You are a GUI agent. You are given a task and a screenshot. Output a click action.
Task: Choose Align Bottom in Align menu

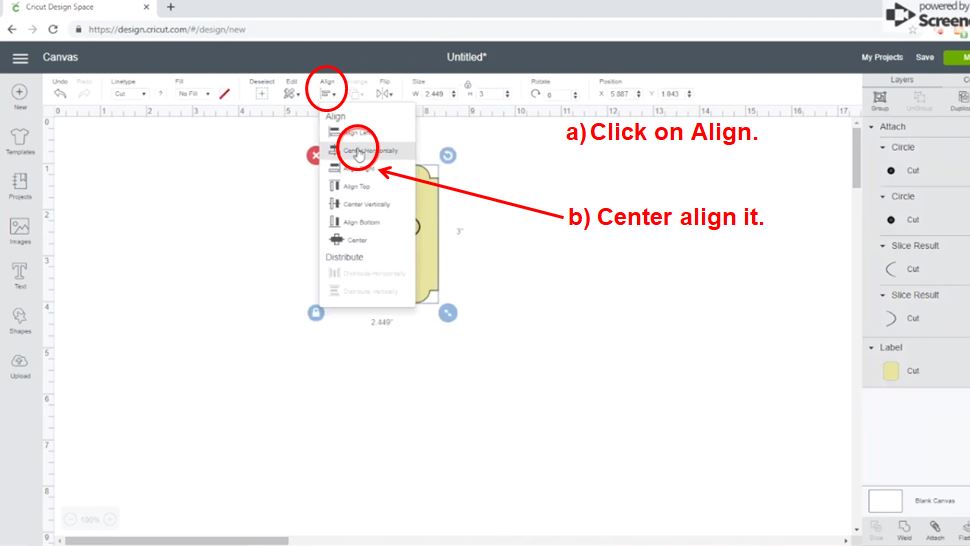tap(367, 222)
